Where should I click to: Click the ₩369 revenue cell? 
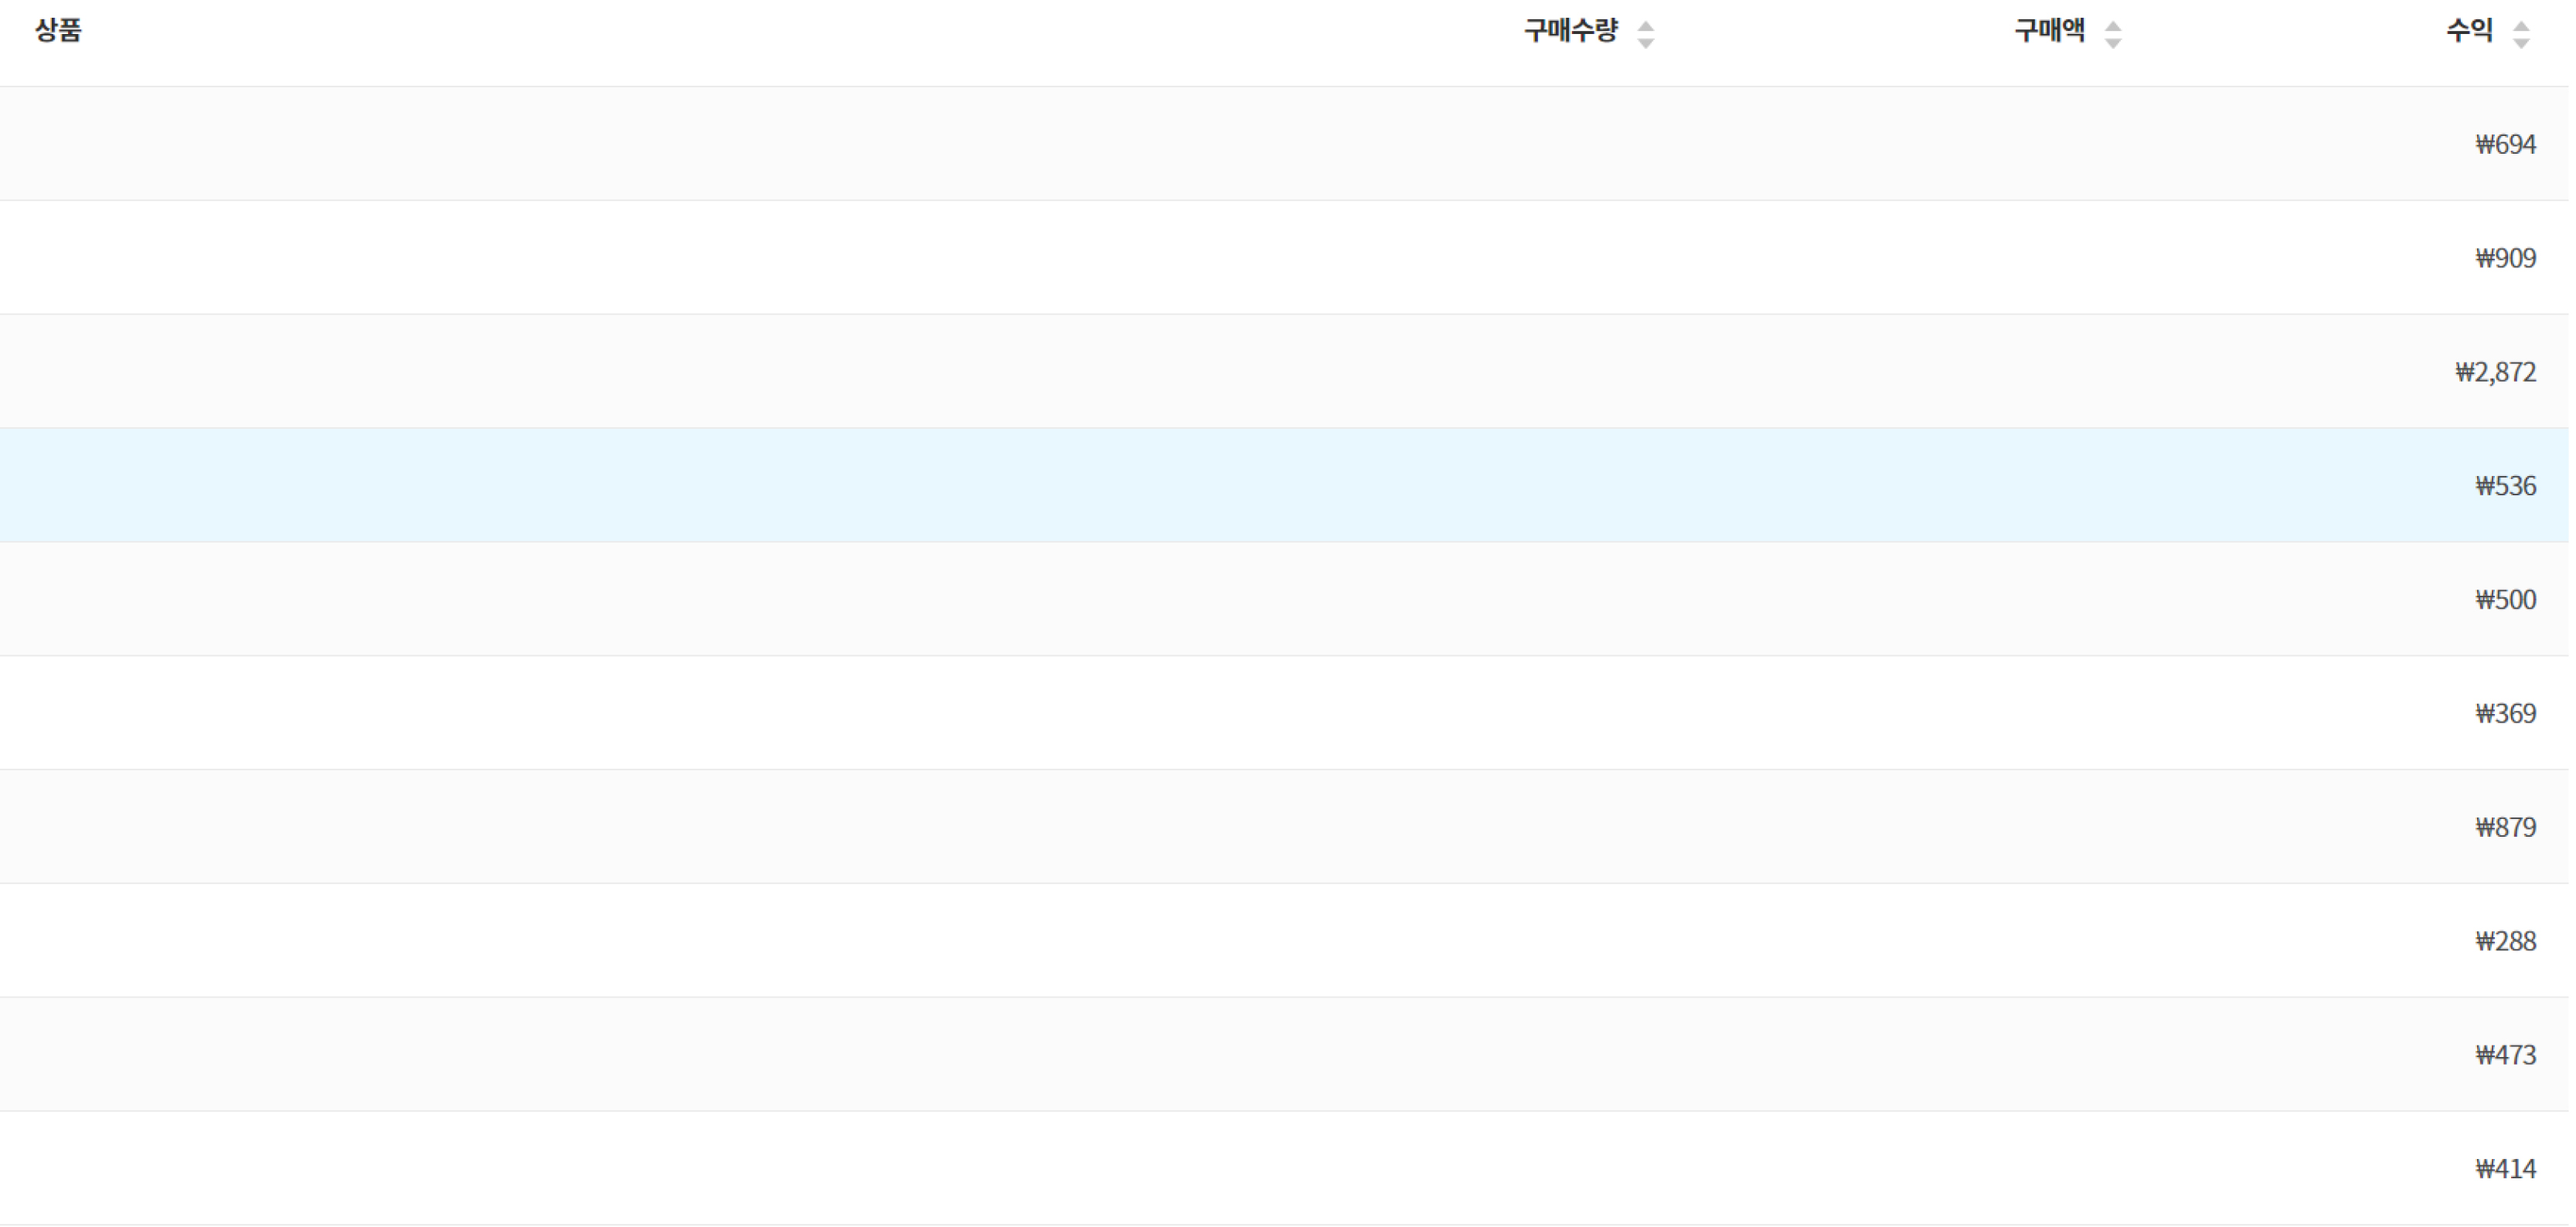pyautogui.click(x=2505, y=714)
